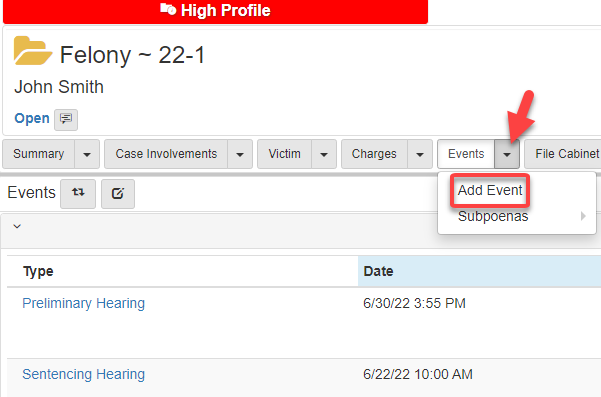Open the Preliminary Hearing event link
This screenshot has height=397, width=601.
click(x=84, y=303)
